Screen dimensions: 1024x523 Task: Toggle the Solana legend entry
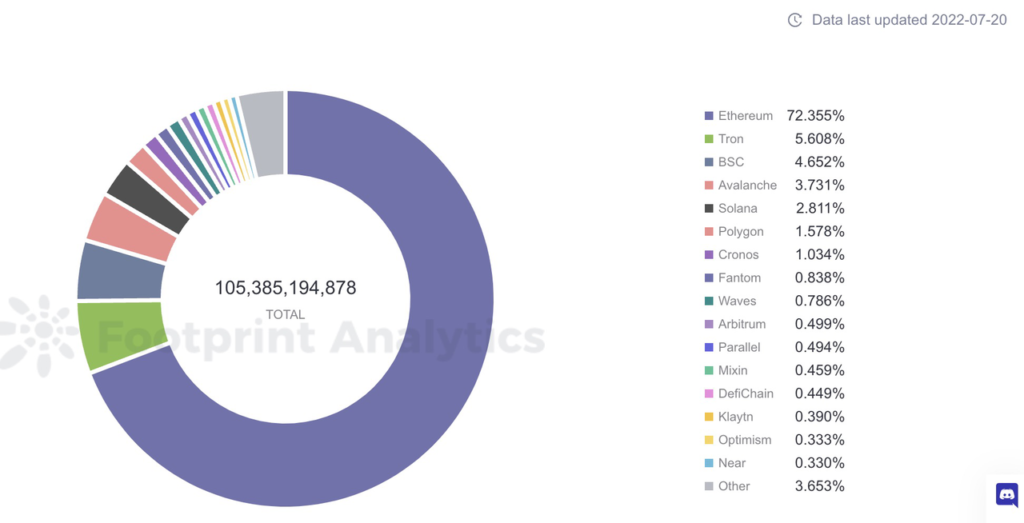coord(775,208)
